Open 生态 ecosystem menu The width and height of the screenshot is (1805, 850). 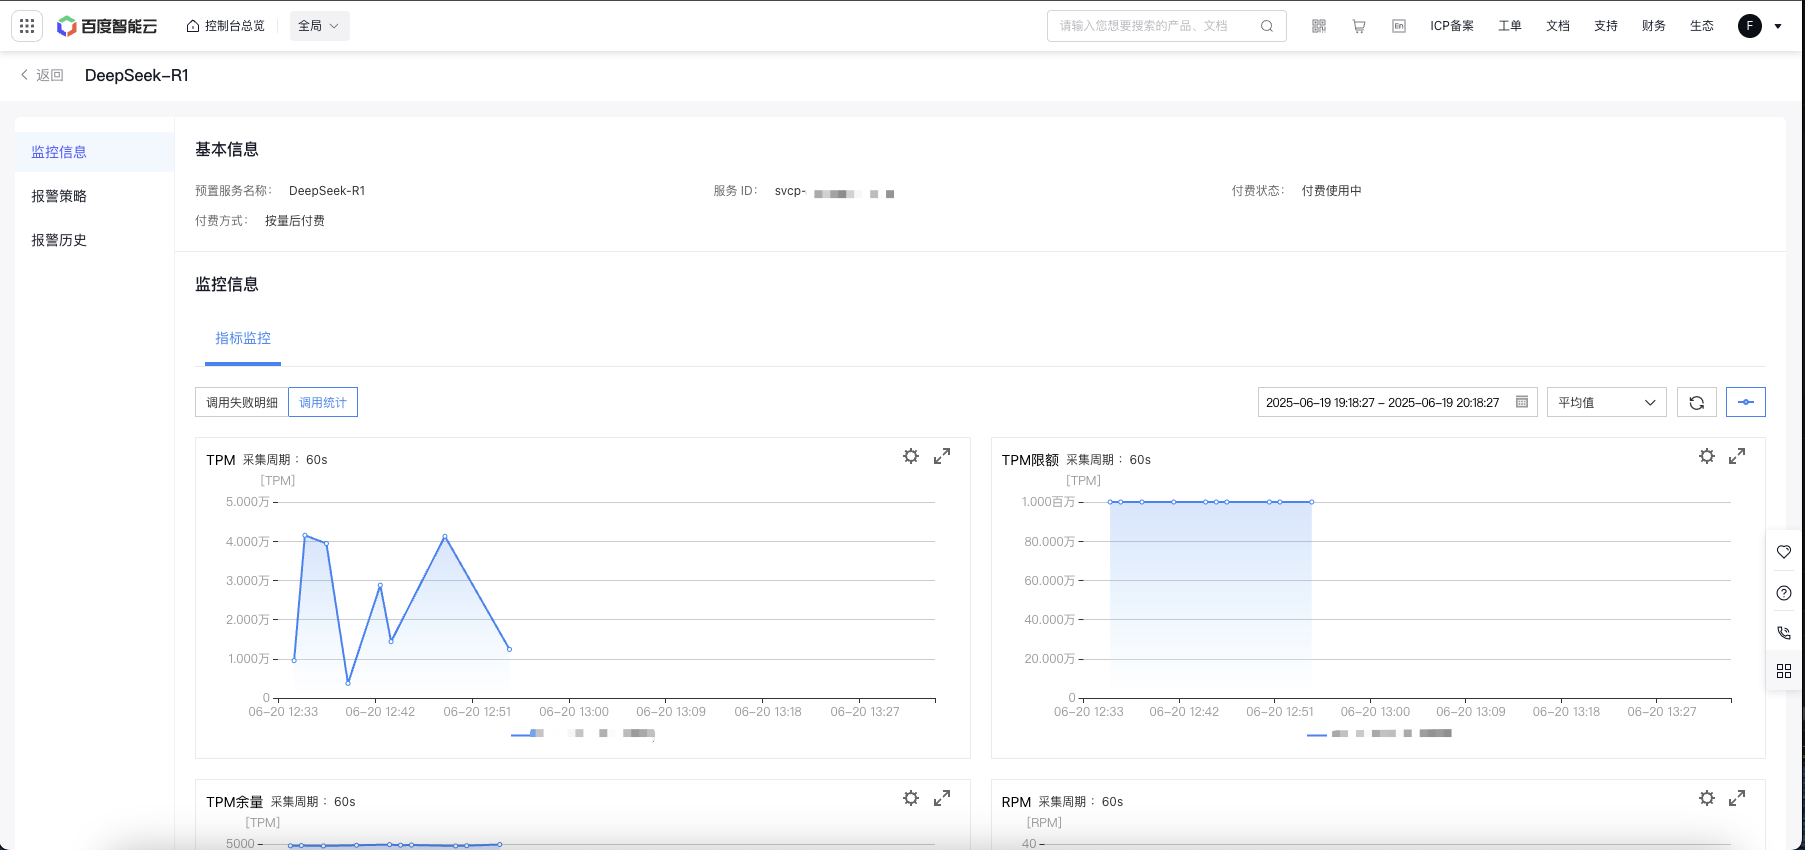1702,26
